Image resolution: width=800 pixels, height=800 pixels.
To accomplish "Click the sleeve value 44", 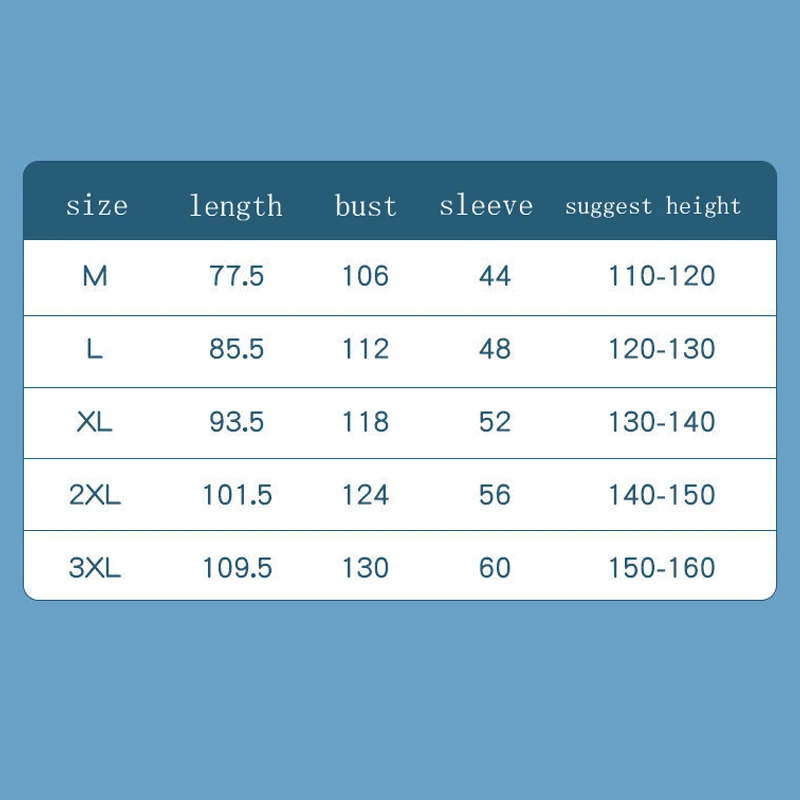I will click(495, 276).
